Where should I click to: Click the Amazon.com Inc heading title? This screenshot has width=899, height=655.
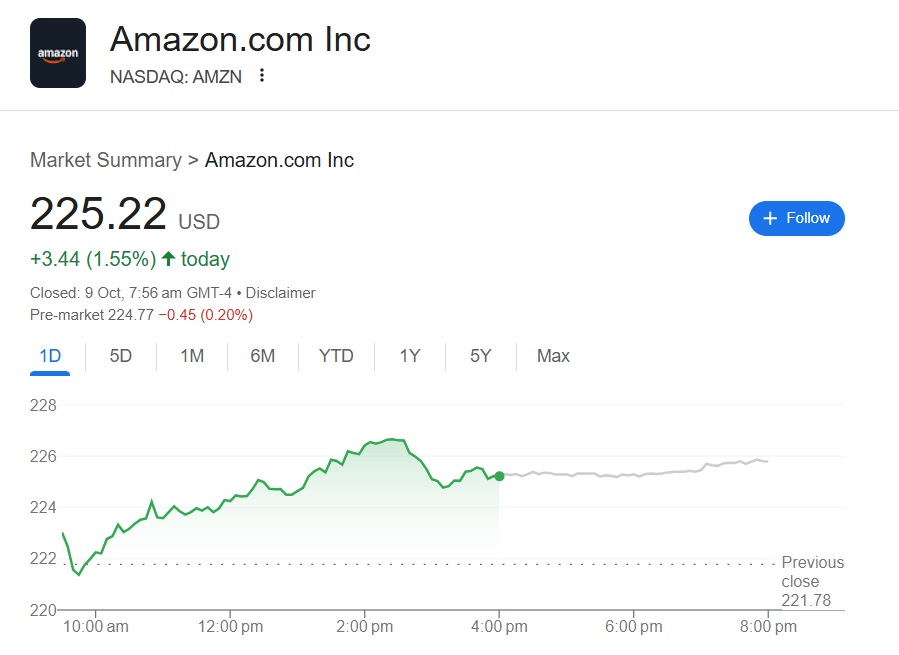240,40
